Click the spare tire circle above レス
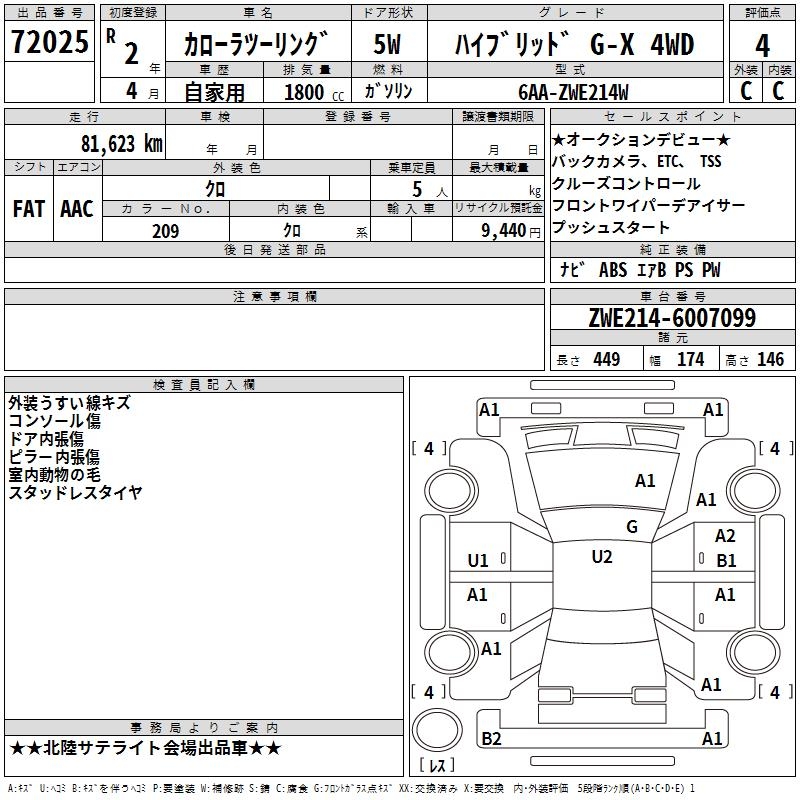Image resolution: width=800 pixels, height=800 pixels. pyautogui.click(x=437, y=729)
